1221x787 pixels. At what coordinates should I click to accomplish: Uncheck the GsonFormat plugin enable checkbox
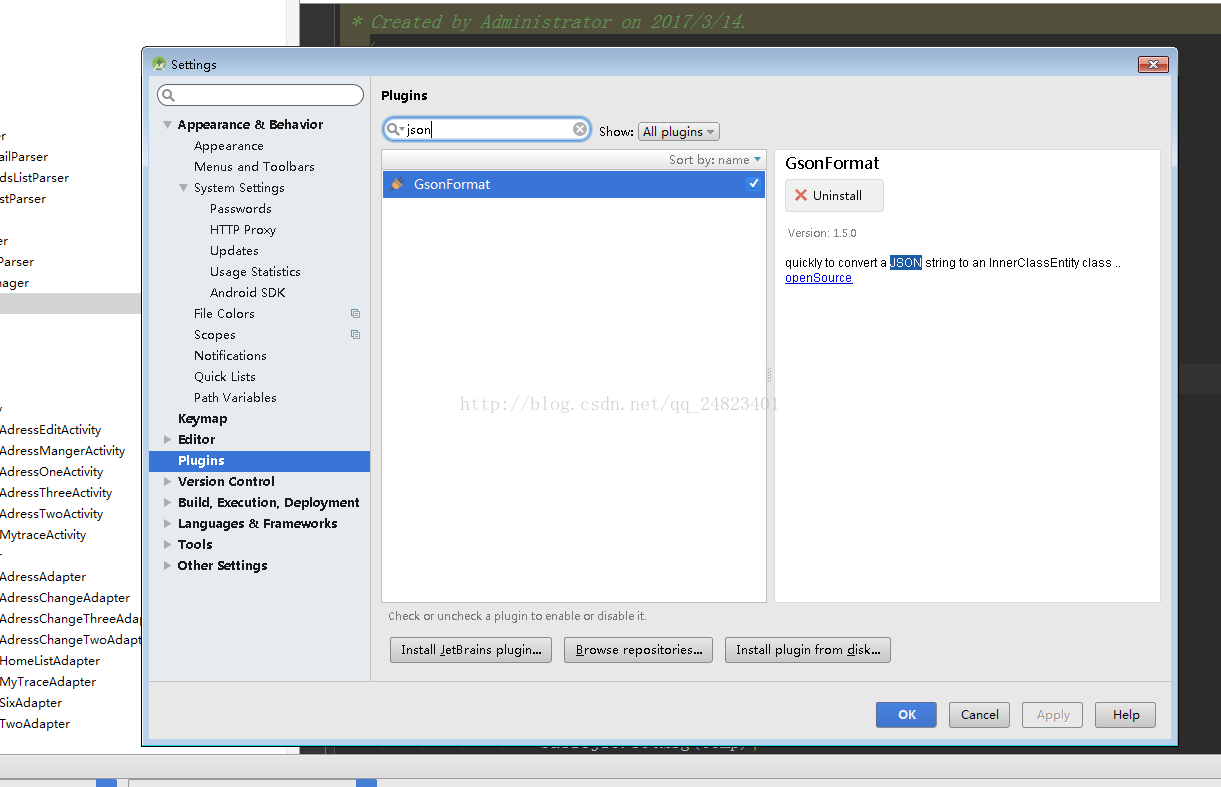(753, 184)
